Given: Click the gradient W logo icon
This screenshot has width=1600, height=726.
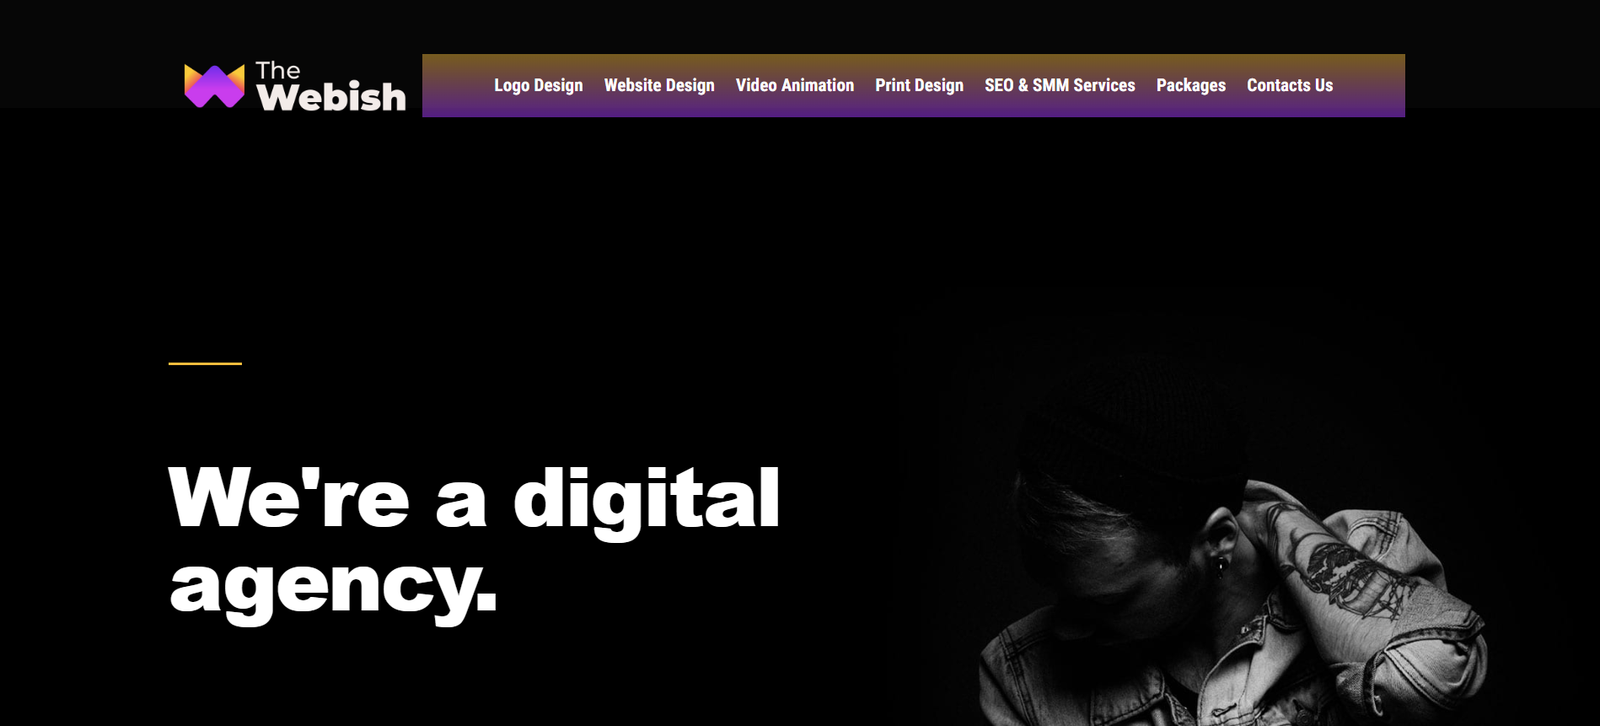Looking at the screenshot, I should coord(214,86).
